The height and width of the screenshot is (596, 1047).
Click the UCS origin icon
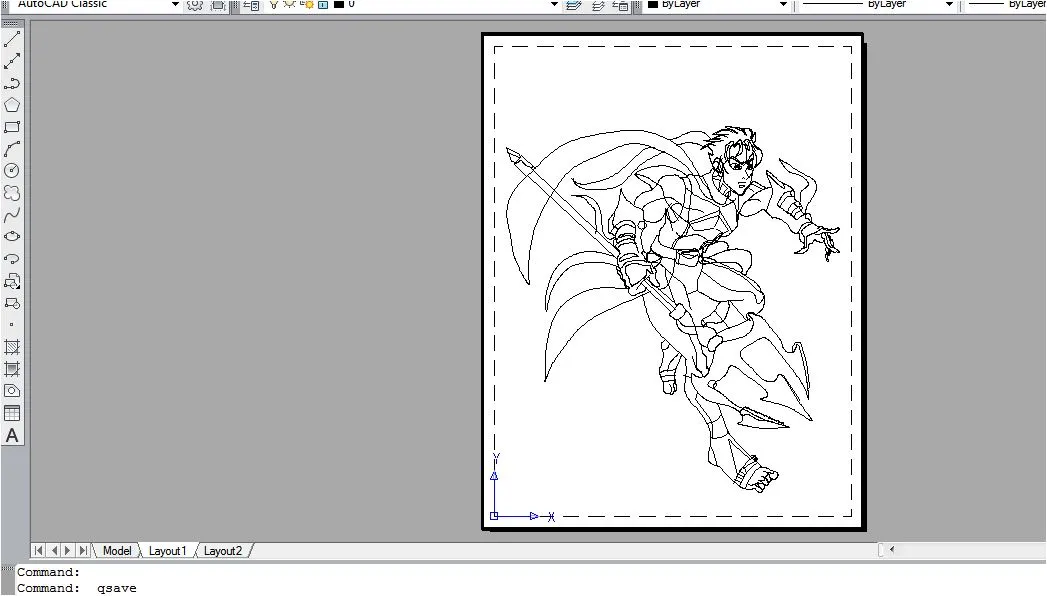(x=494, y=516)
